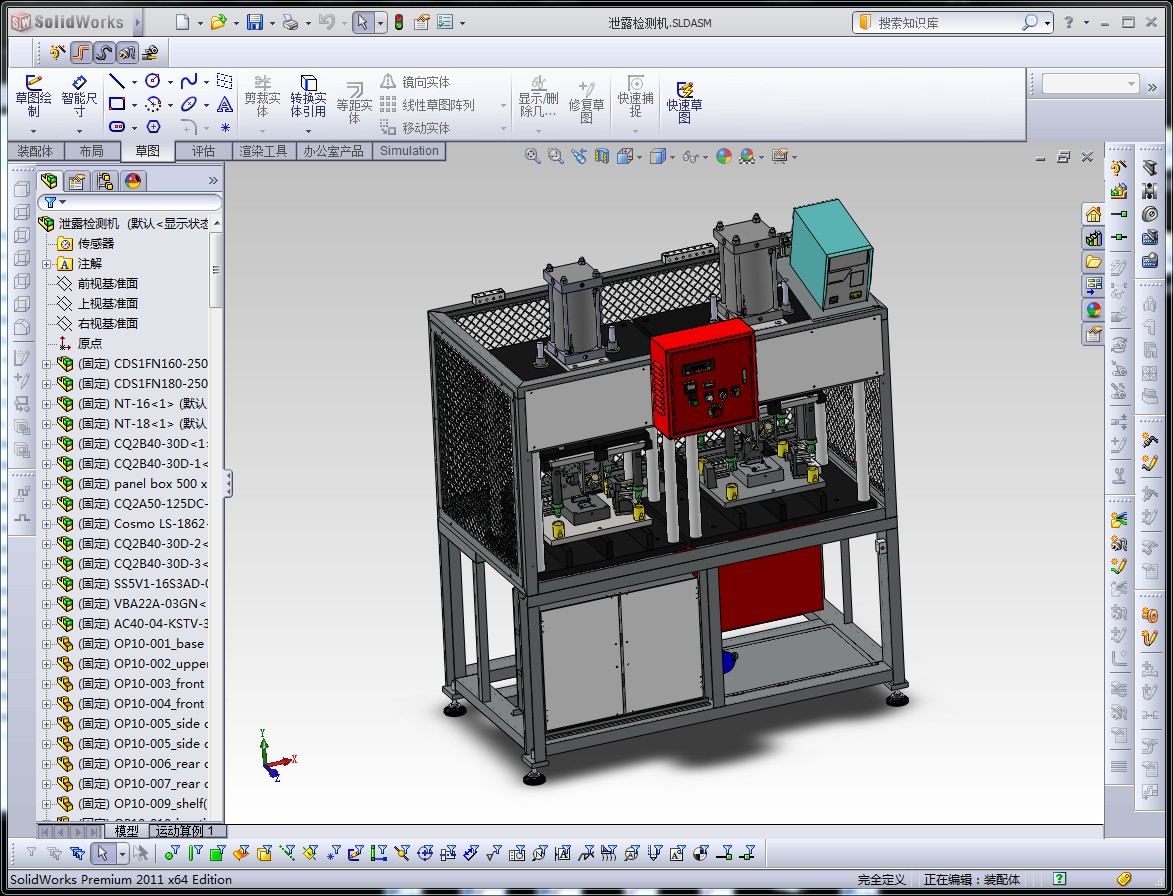The height and width of the screenshot is (896, 1173).
Task: Select the 前视基准面 plane item
Action: click(108, 283)
